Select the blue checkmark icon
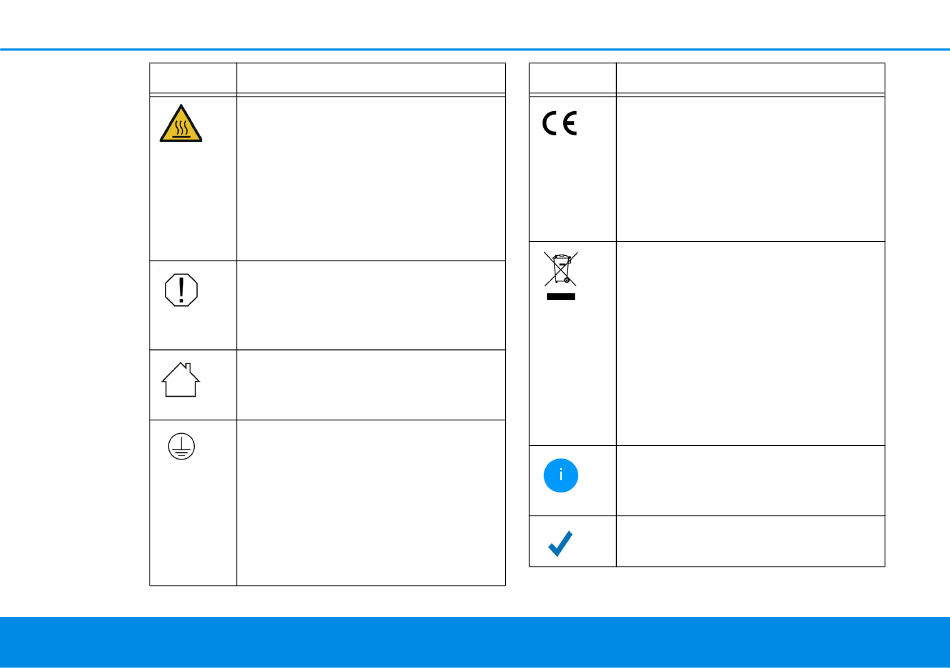This screenshot has width=950, height=668. point(560,543)
